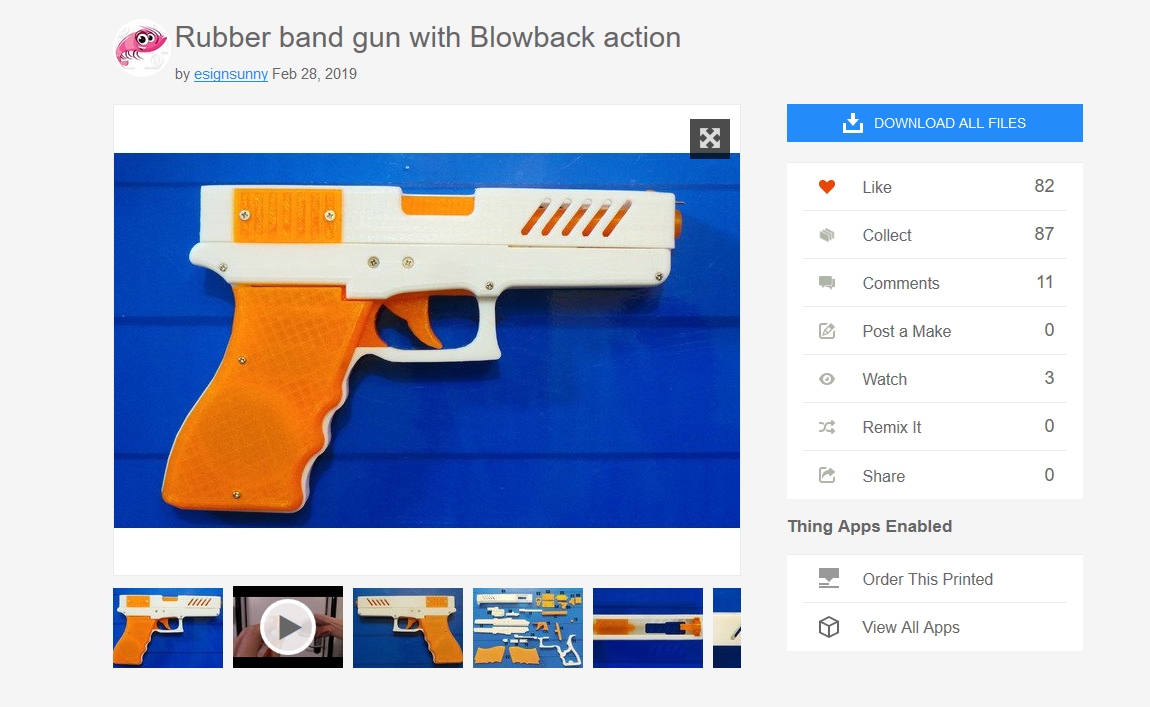The height and width of the screenshot is (707, 1150).
Task: Click the Collect stack icon
Action: click(x=827, y=235)
